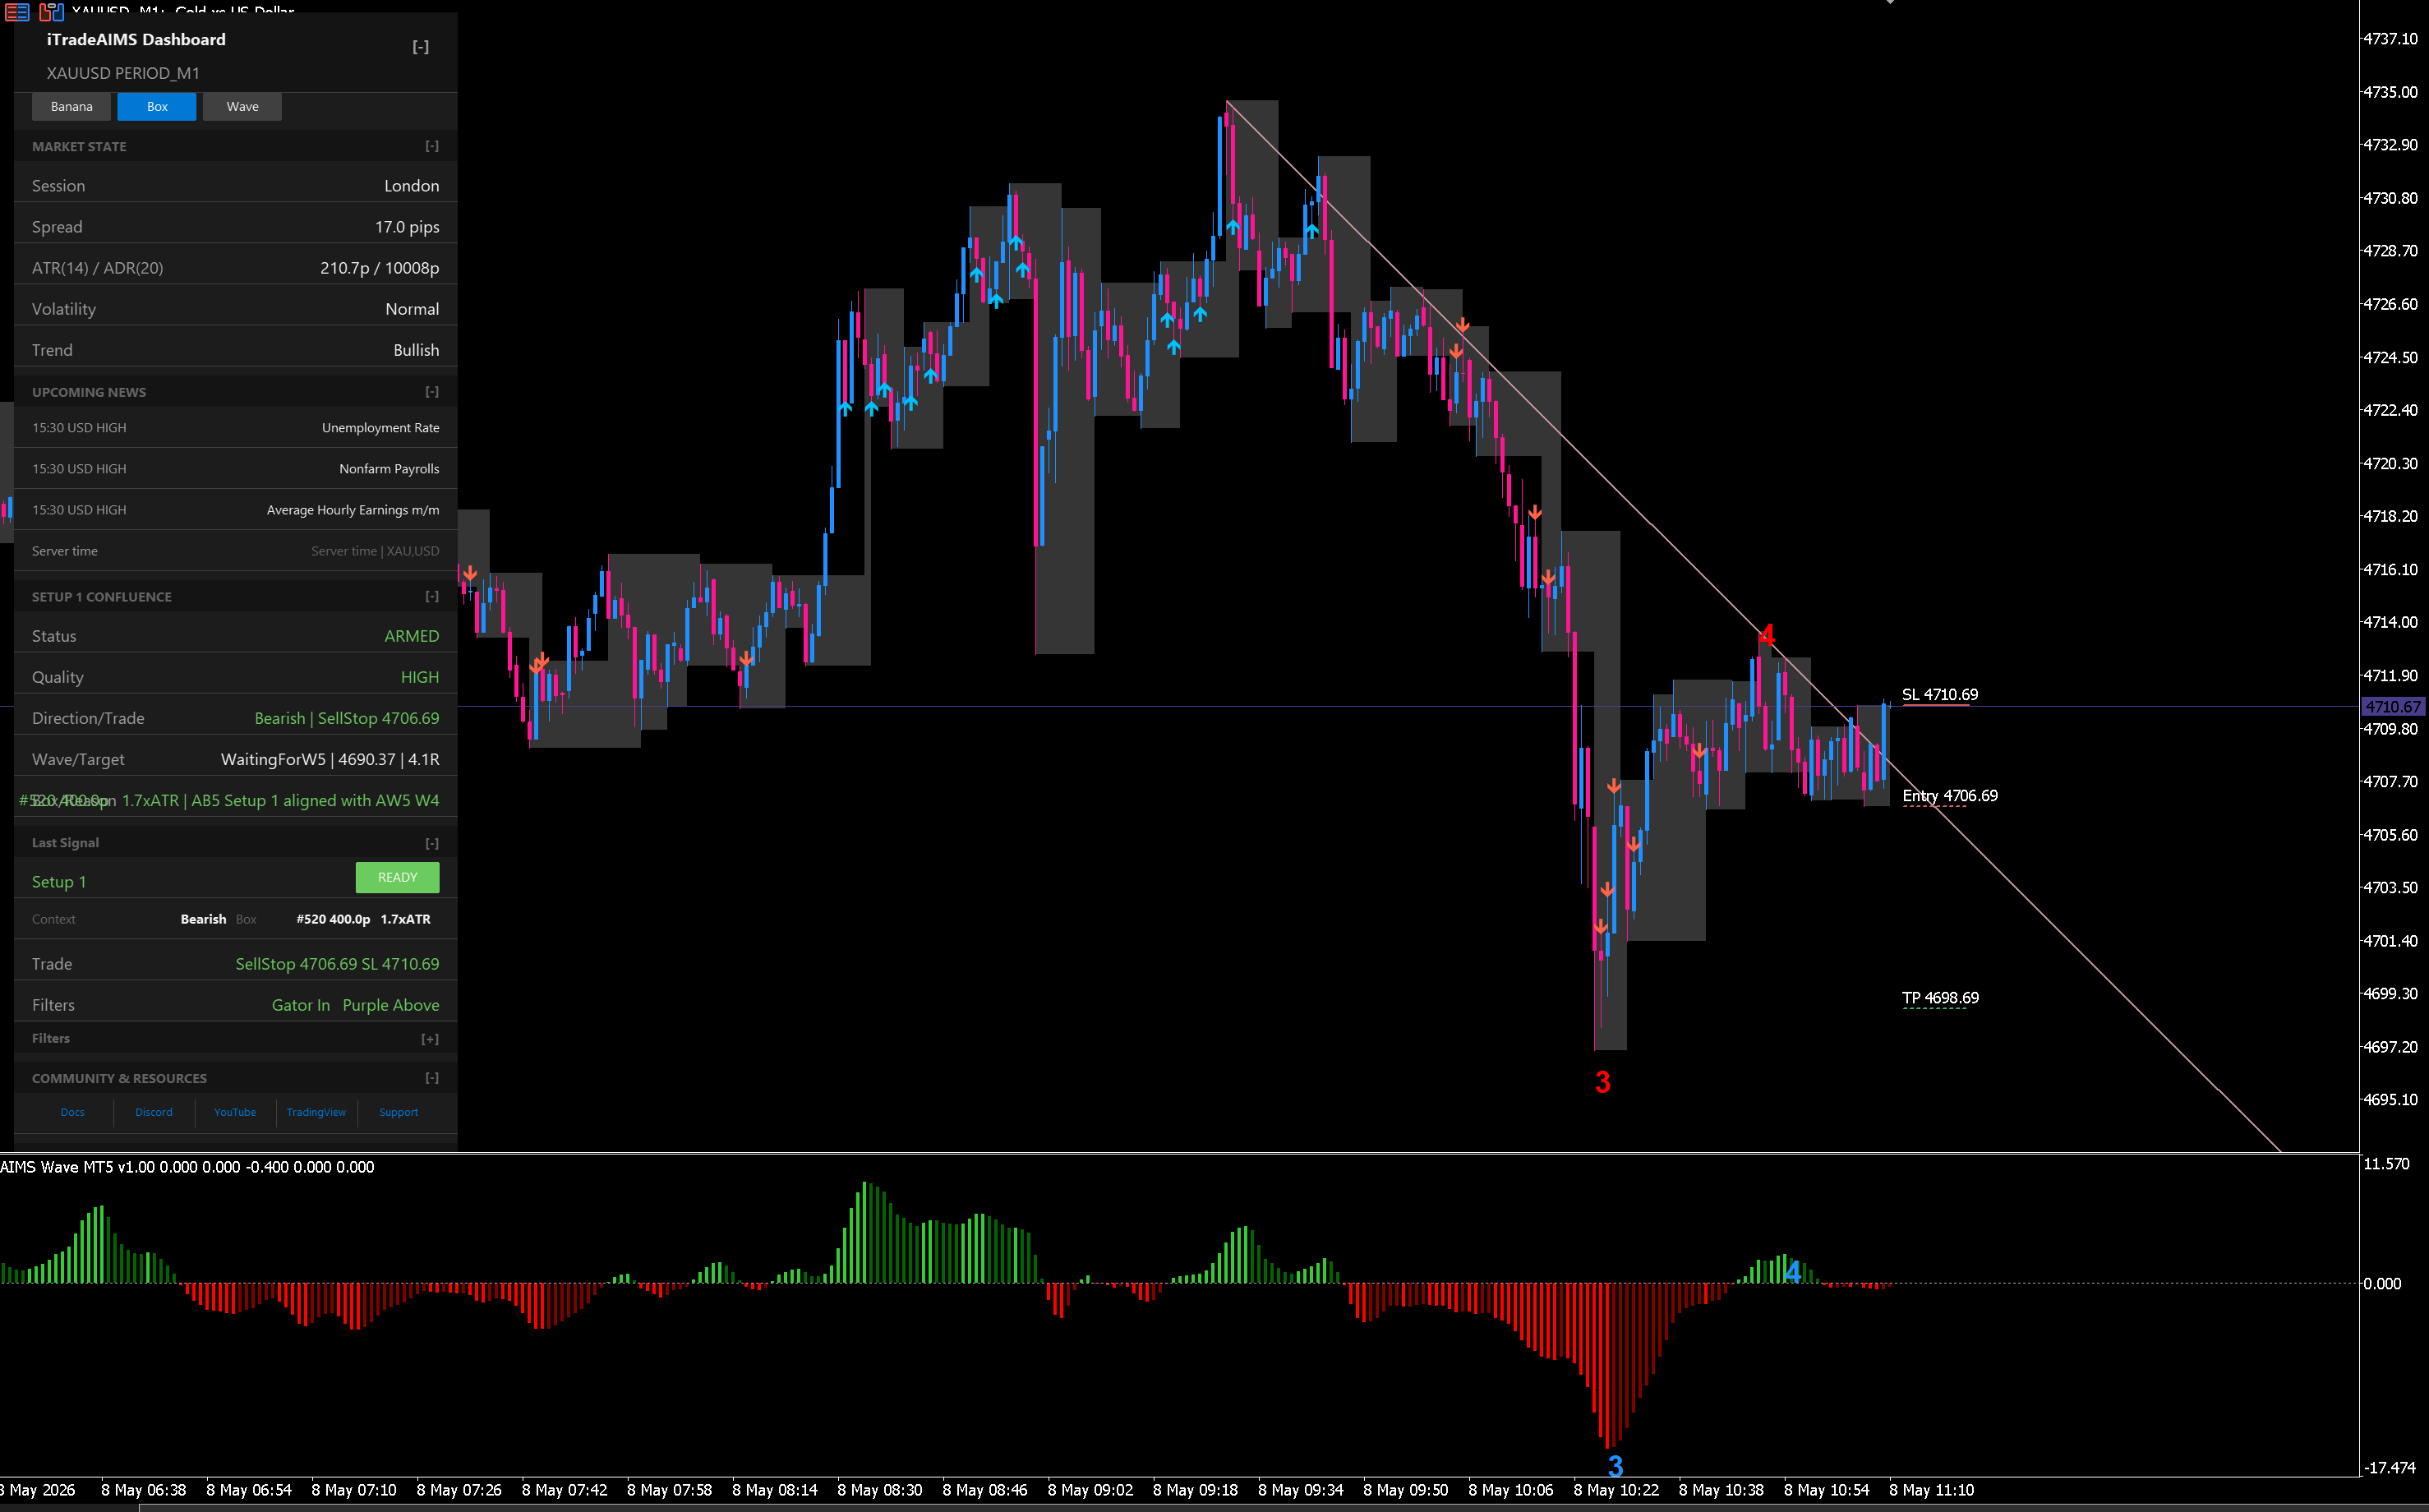Click the Trend Bullish value
The width and height of the screenshot is (2429, 1512).
pos(416,351)
